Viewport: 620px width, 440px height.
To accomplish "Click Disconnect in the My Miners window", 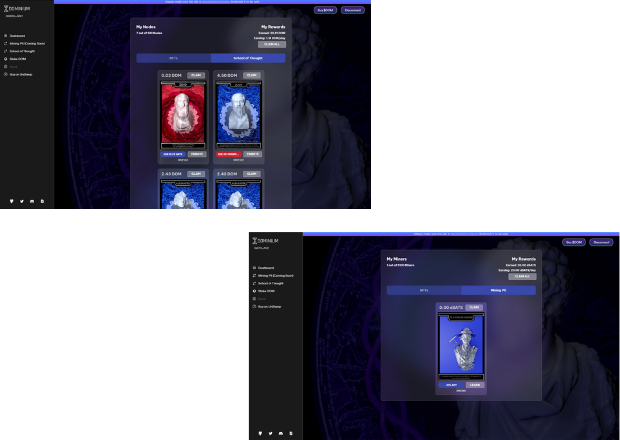I will click(601, 242).
